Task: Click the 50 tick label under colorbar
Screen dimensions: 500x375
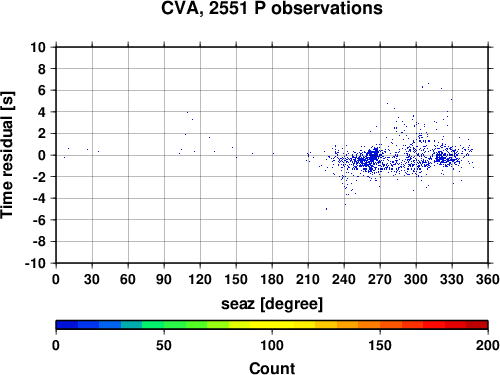Action: click(x=164, y=345)
